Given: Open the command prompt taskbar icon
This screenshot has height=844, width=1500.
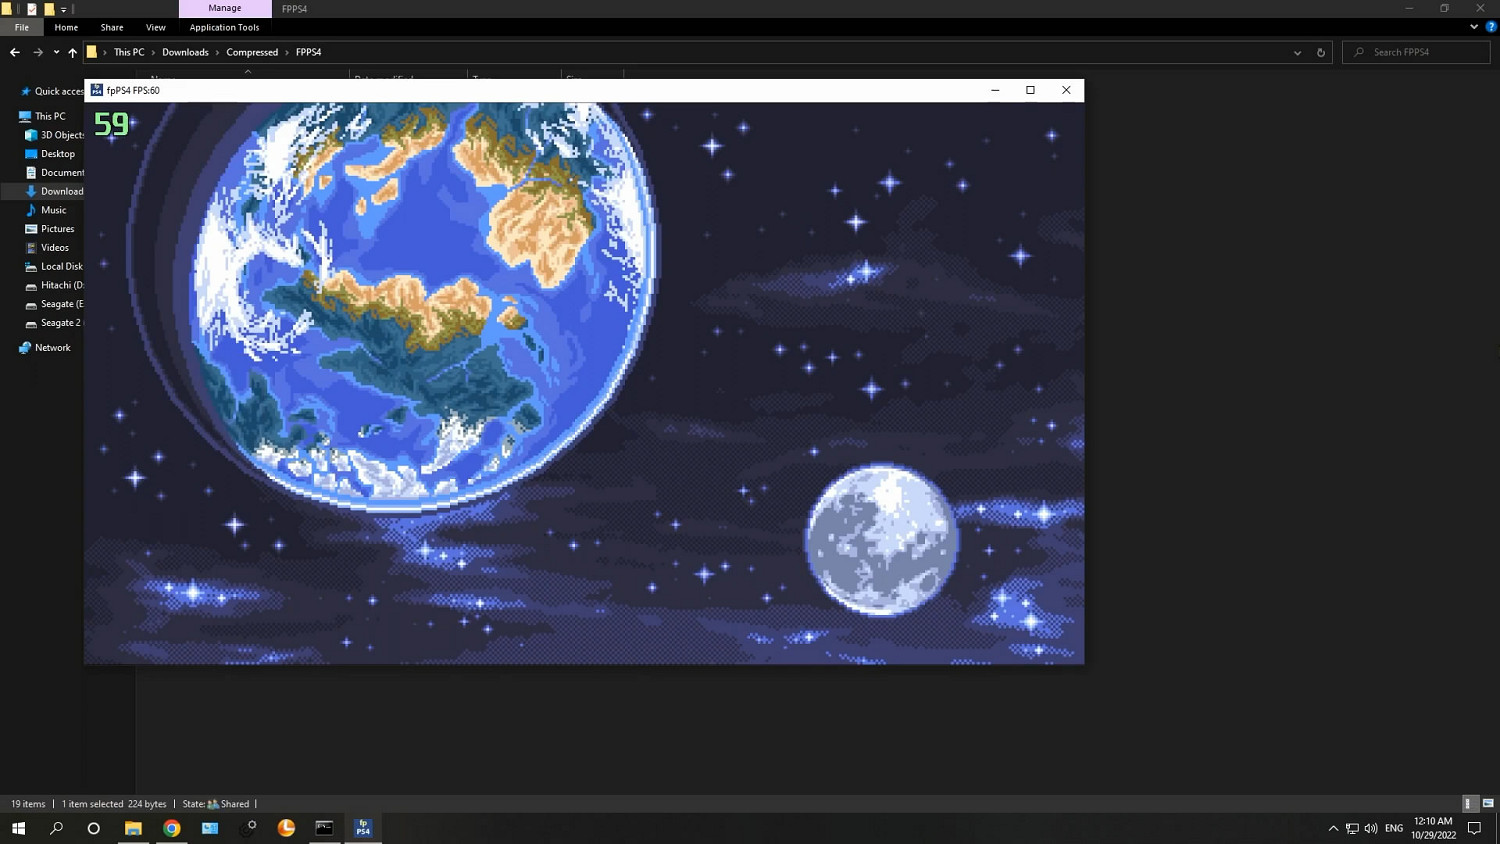Looking at the screenshot, I should [x=324, y=828].
